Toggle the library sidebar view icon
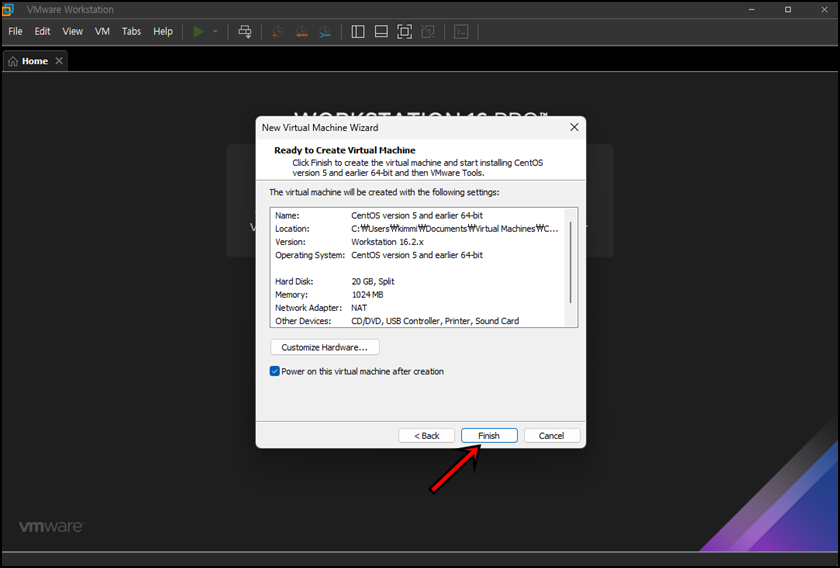 click(358, 32)
